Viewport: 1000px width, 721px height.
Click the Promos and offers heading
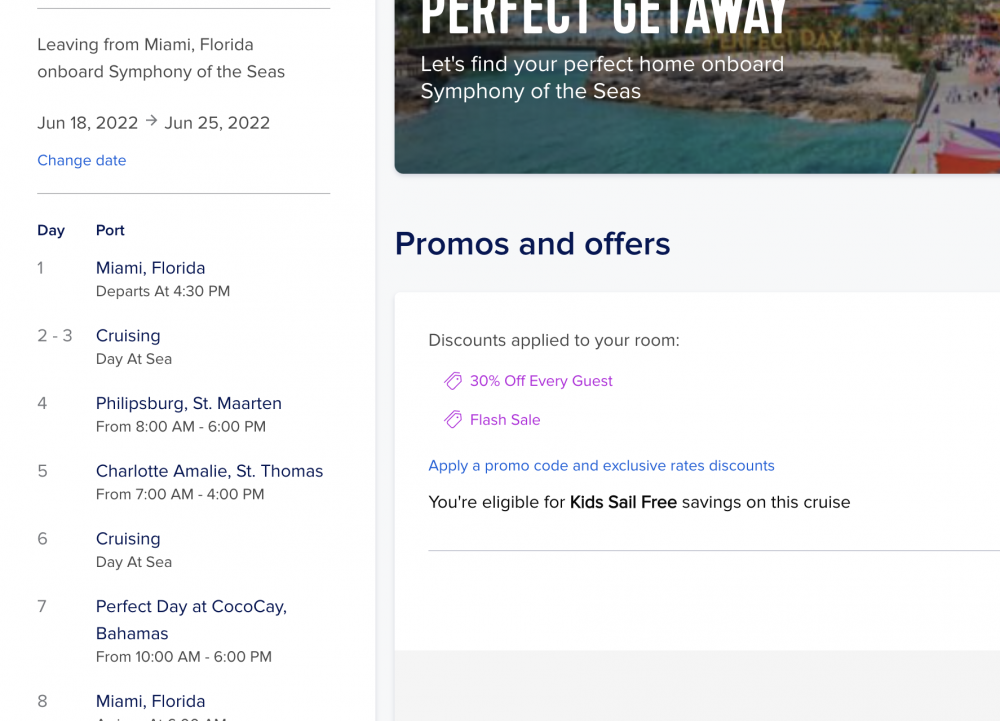click(x=533, y=244)
